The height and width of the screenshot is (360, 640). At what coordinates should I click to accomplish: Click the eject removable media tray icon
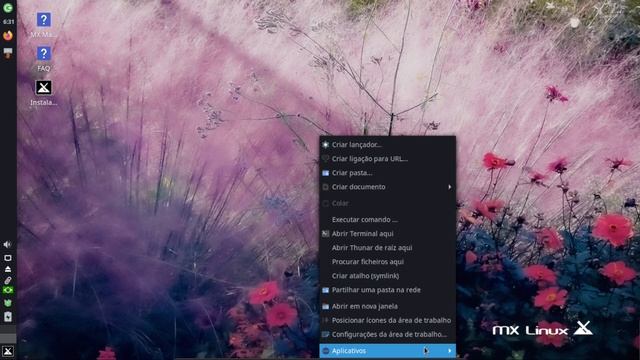coord(8,269)
